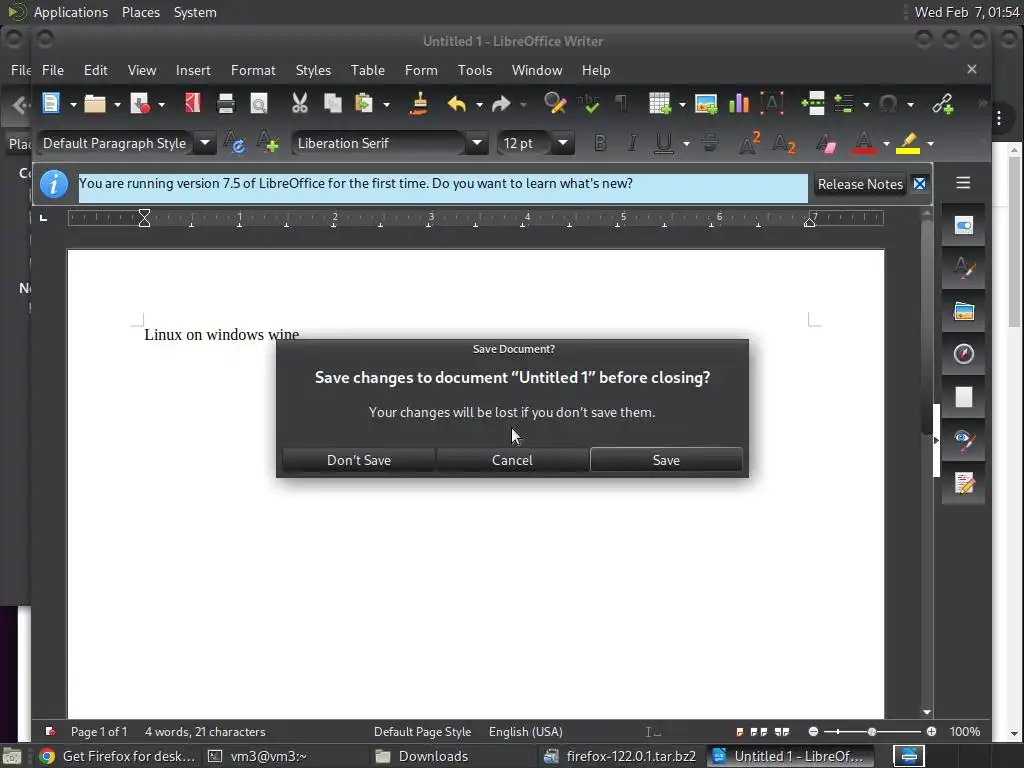Open the Insert Table dropdown arrow

coord(682,104)
